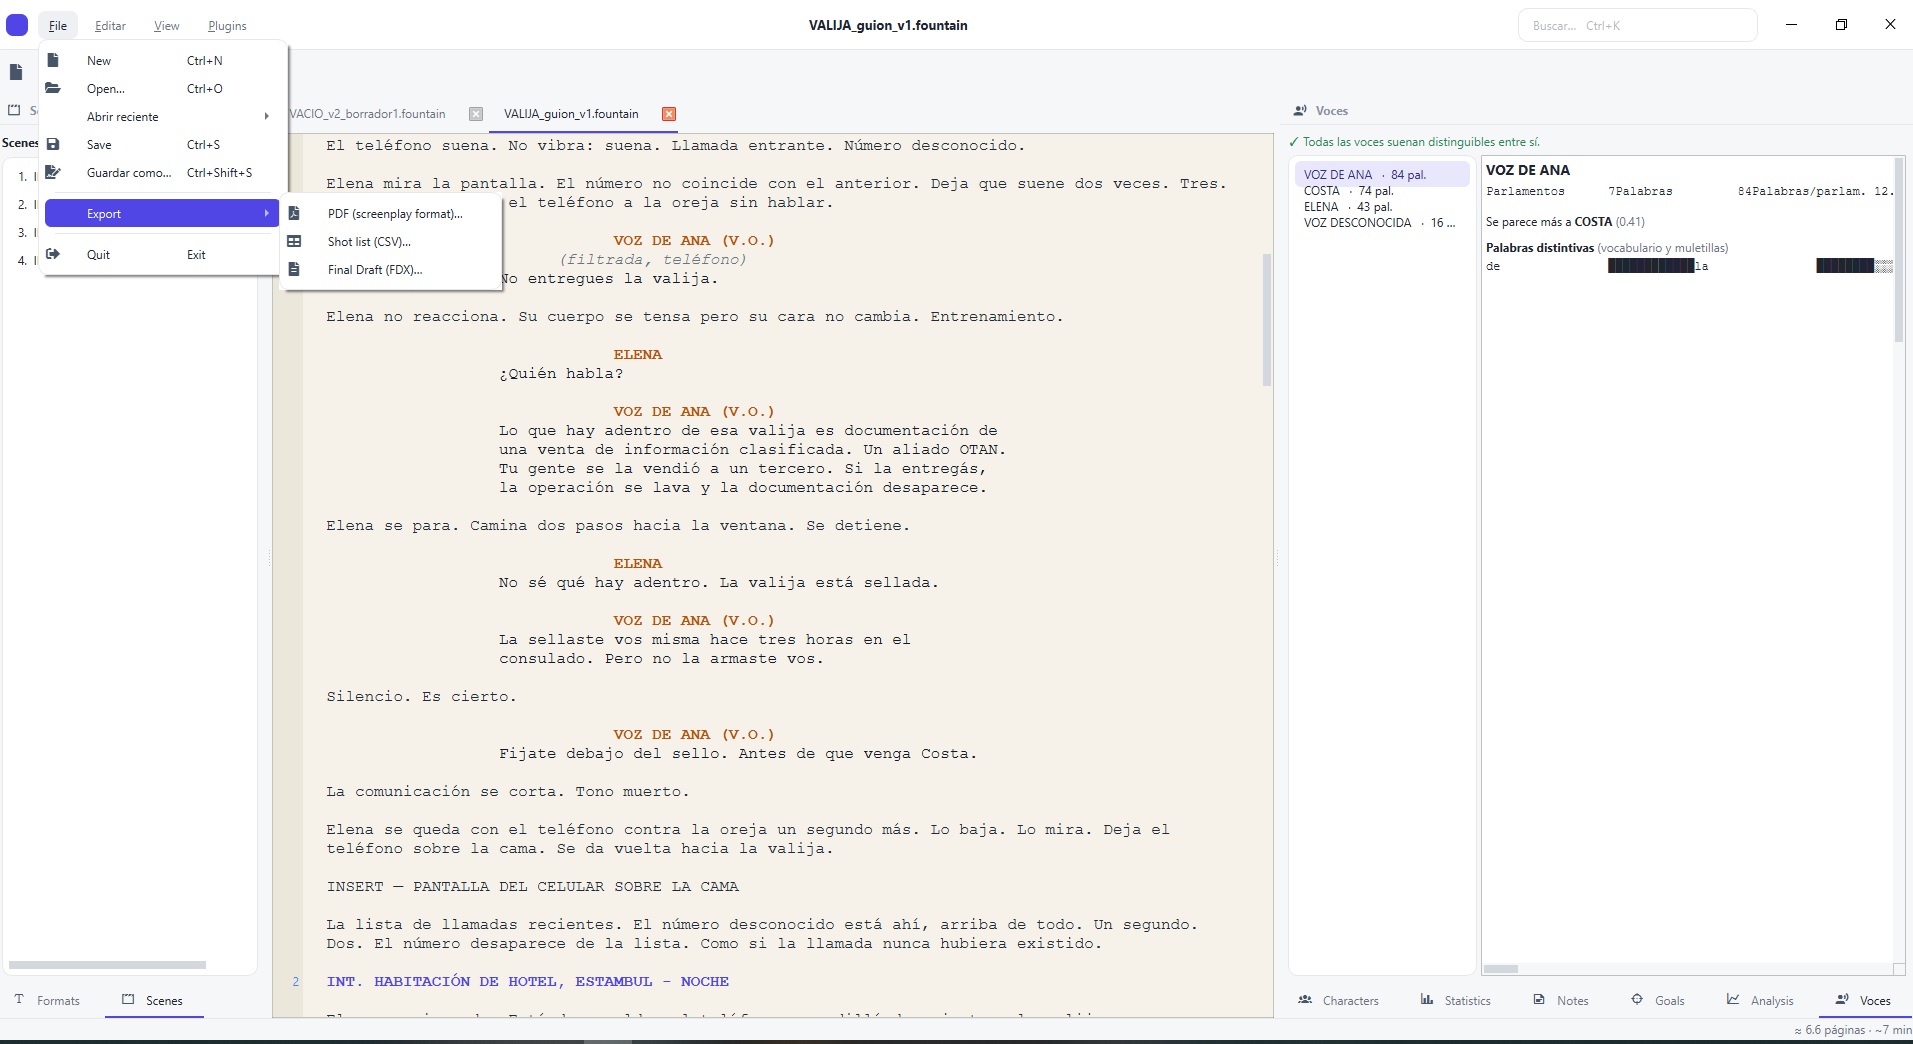Click the Final Draft FDX file icon

point(294,269)
